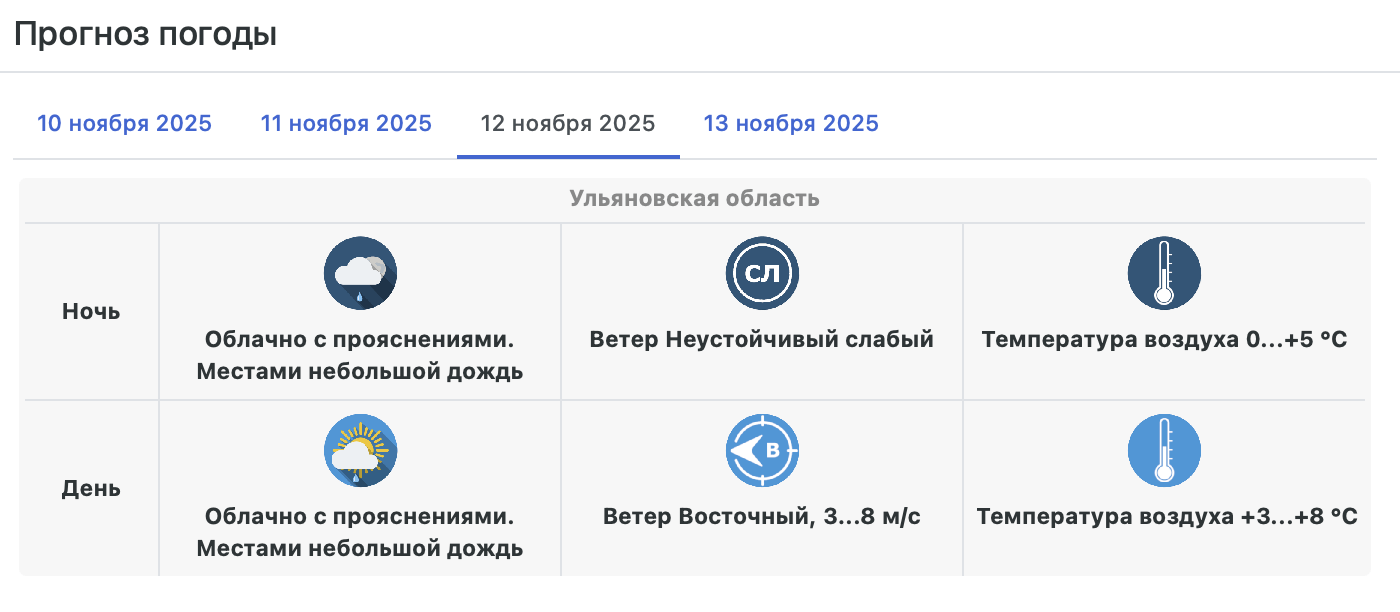The height and width of the screenshot is (612, 1400).
Task: Click the night cloudy rain weather icon
Action: point(360,274)
